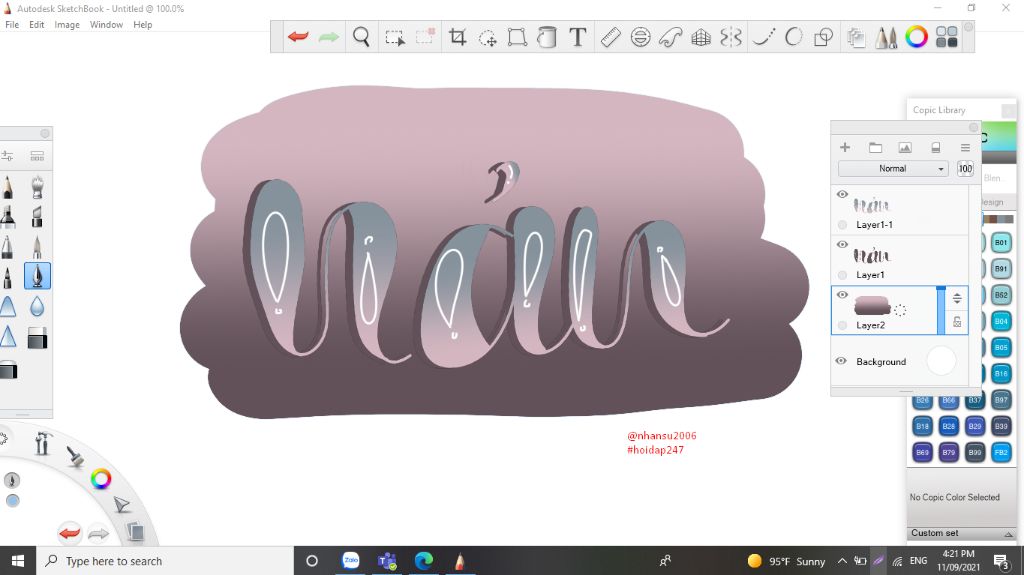Select the marker brush in brush palette

click(x=8, y=216)
